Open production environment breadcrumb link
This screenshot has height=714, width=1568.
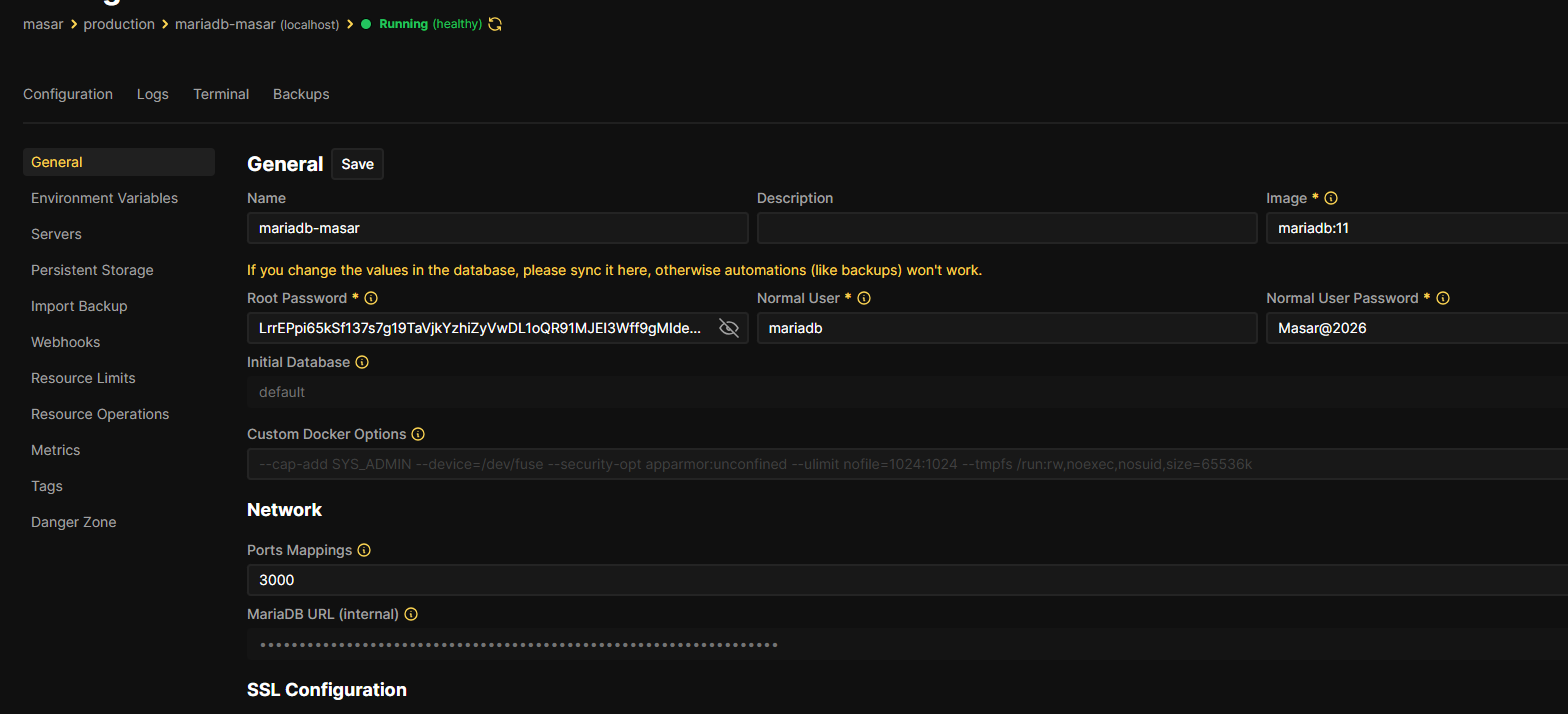(x=119, y=24)
